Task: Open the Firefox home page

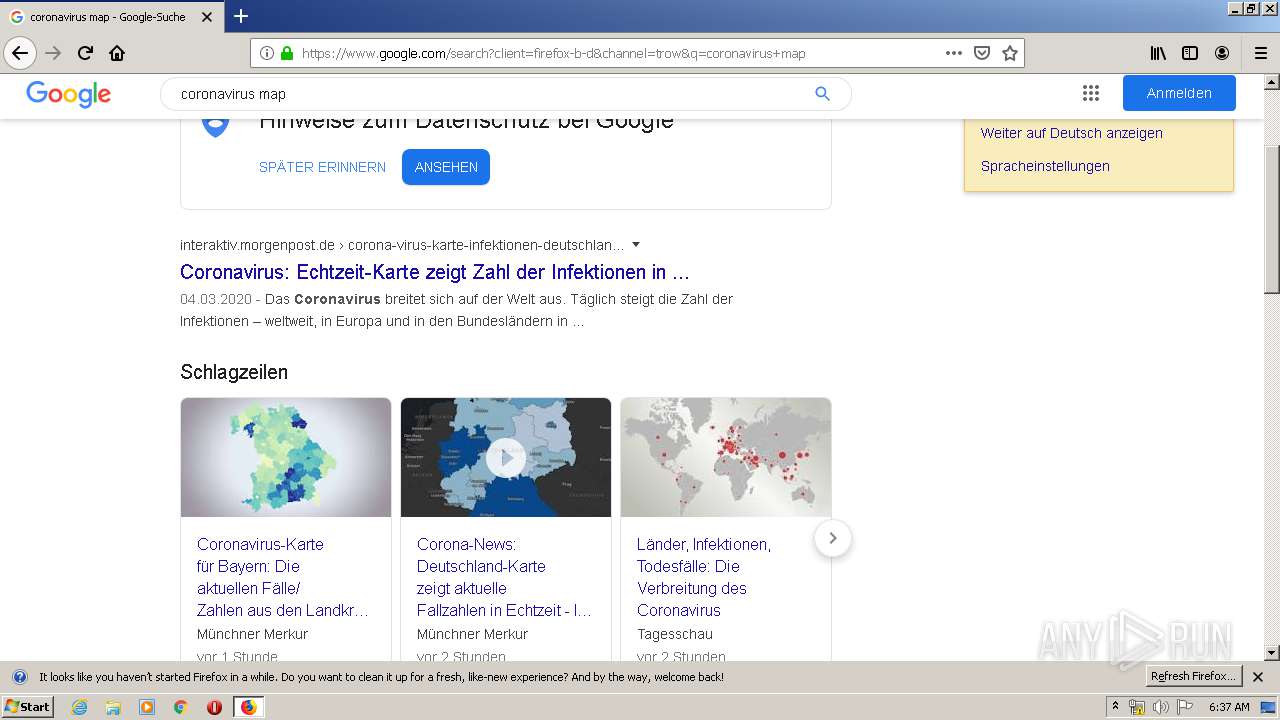Action: [x=117, y=53]
